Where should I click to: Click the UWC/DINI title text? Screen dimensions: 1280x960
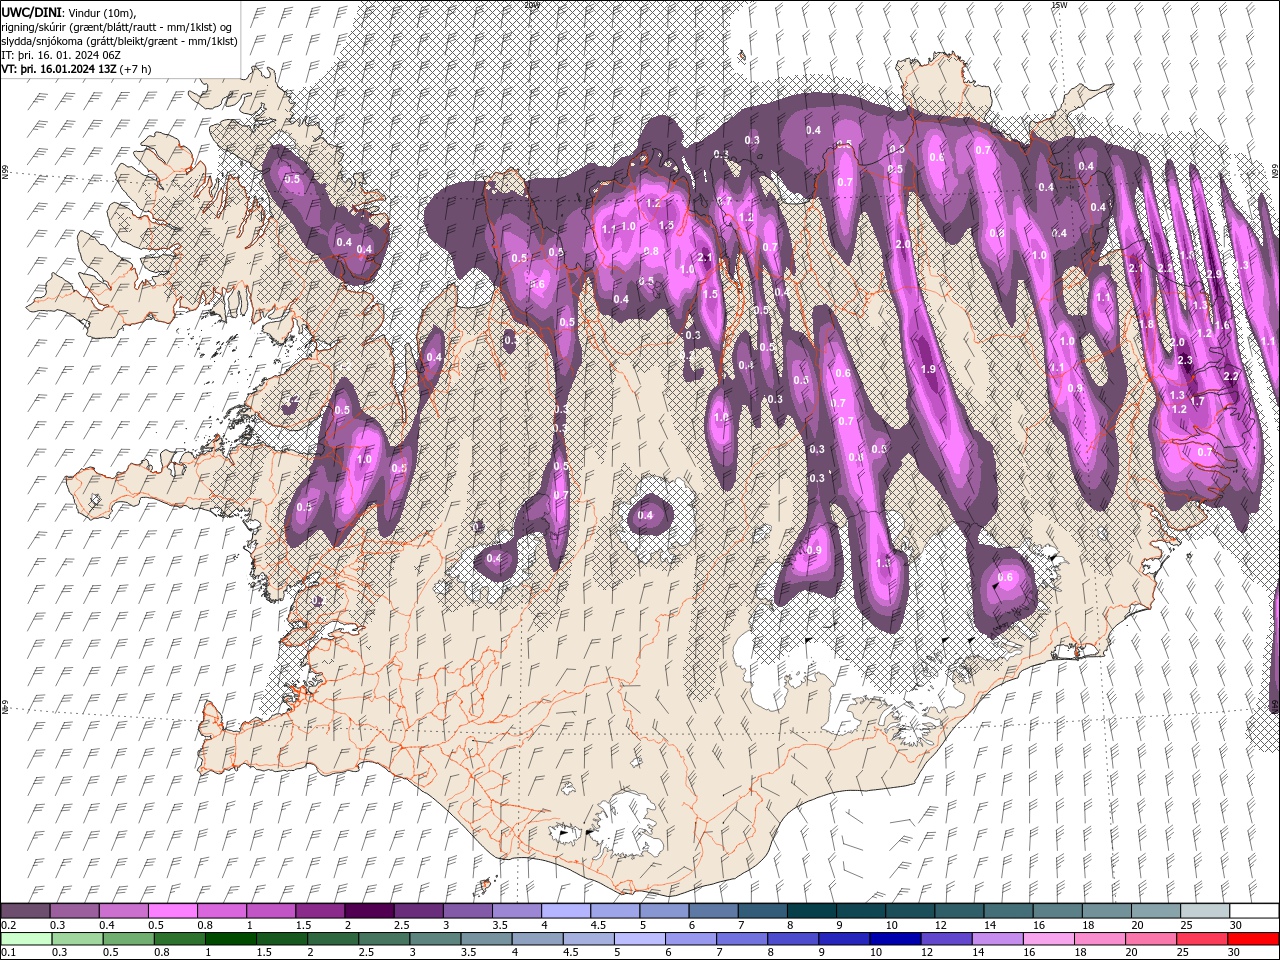coord(30,11)
